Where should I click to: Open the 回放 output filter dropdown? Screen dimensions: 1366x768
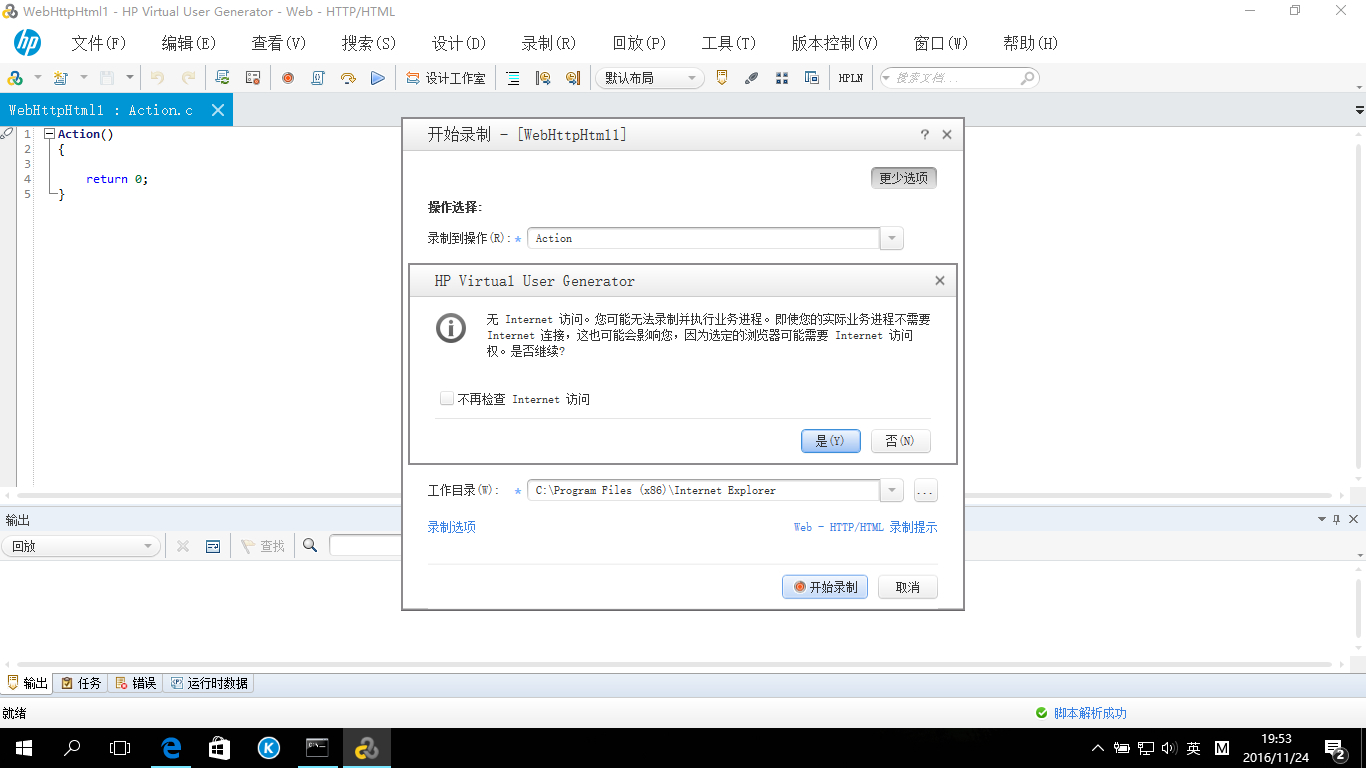(81, 546)
